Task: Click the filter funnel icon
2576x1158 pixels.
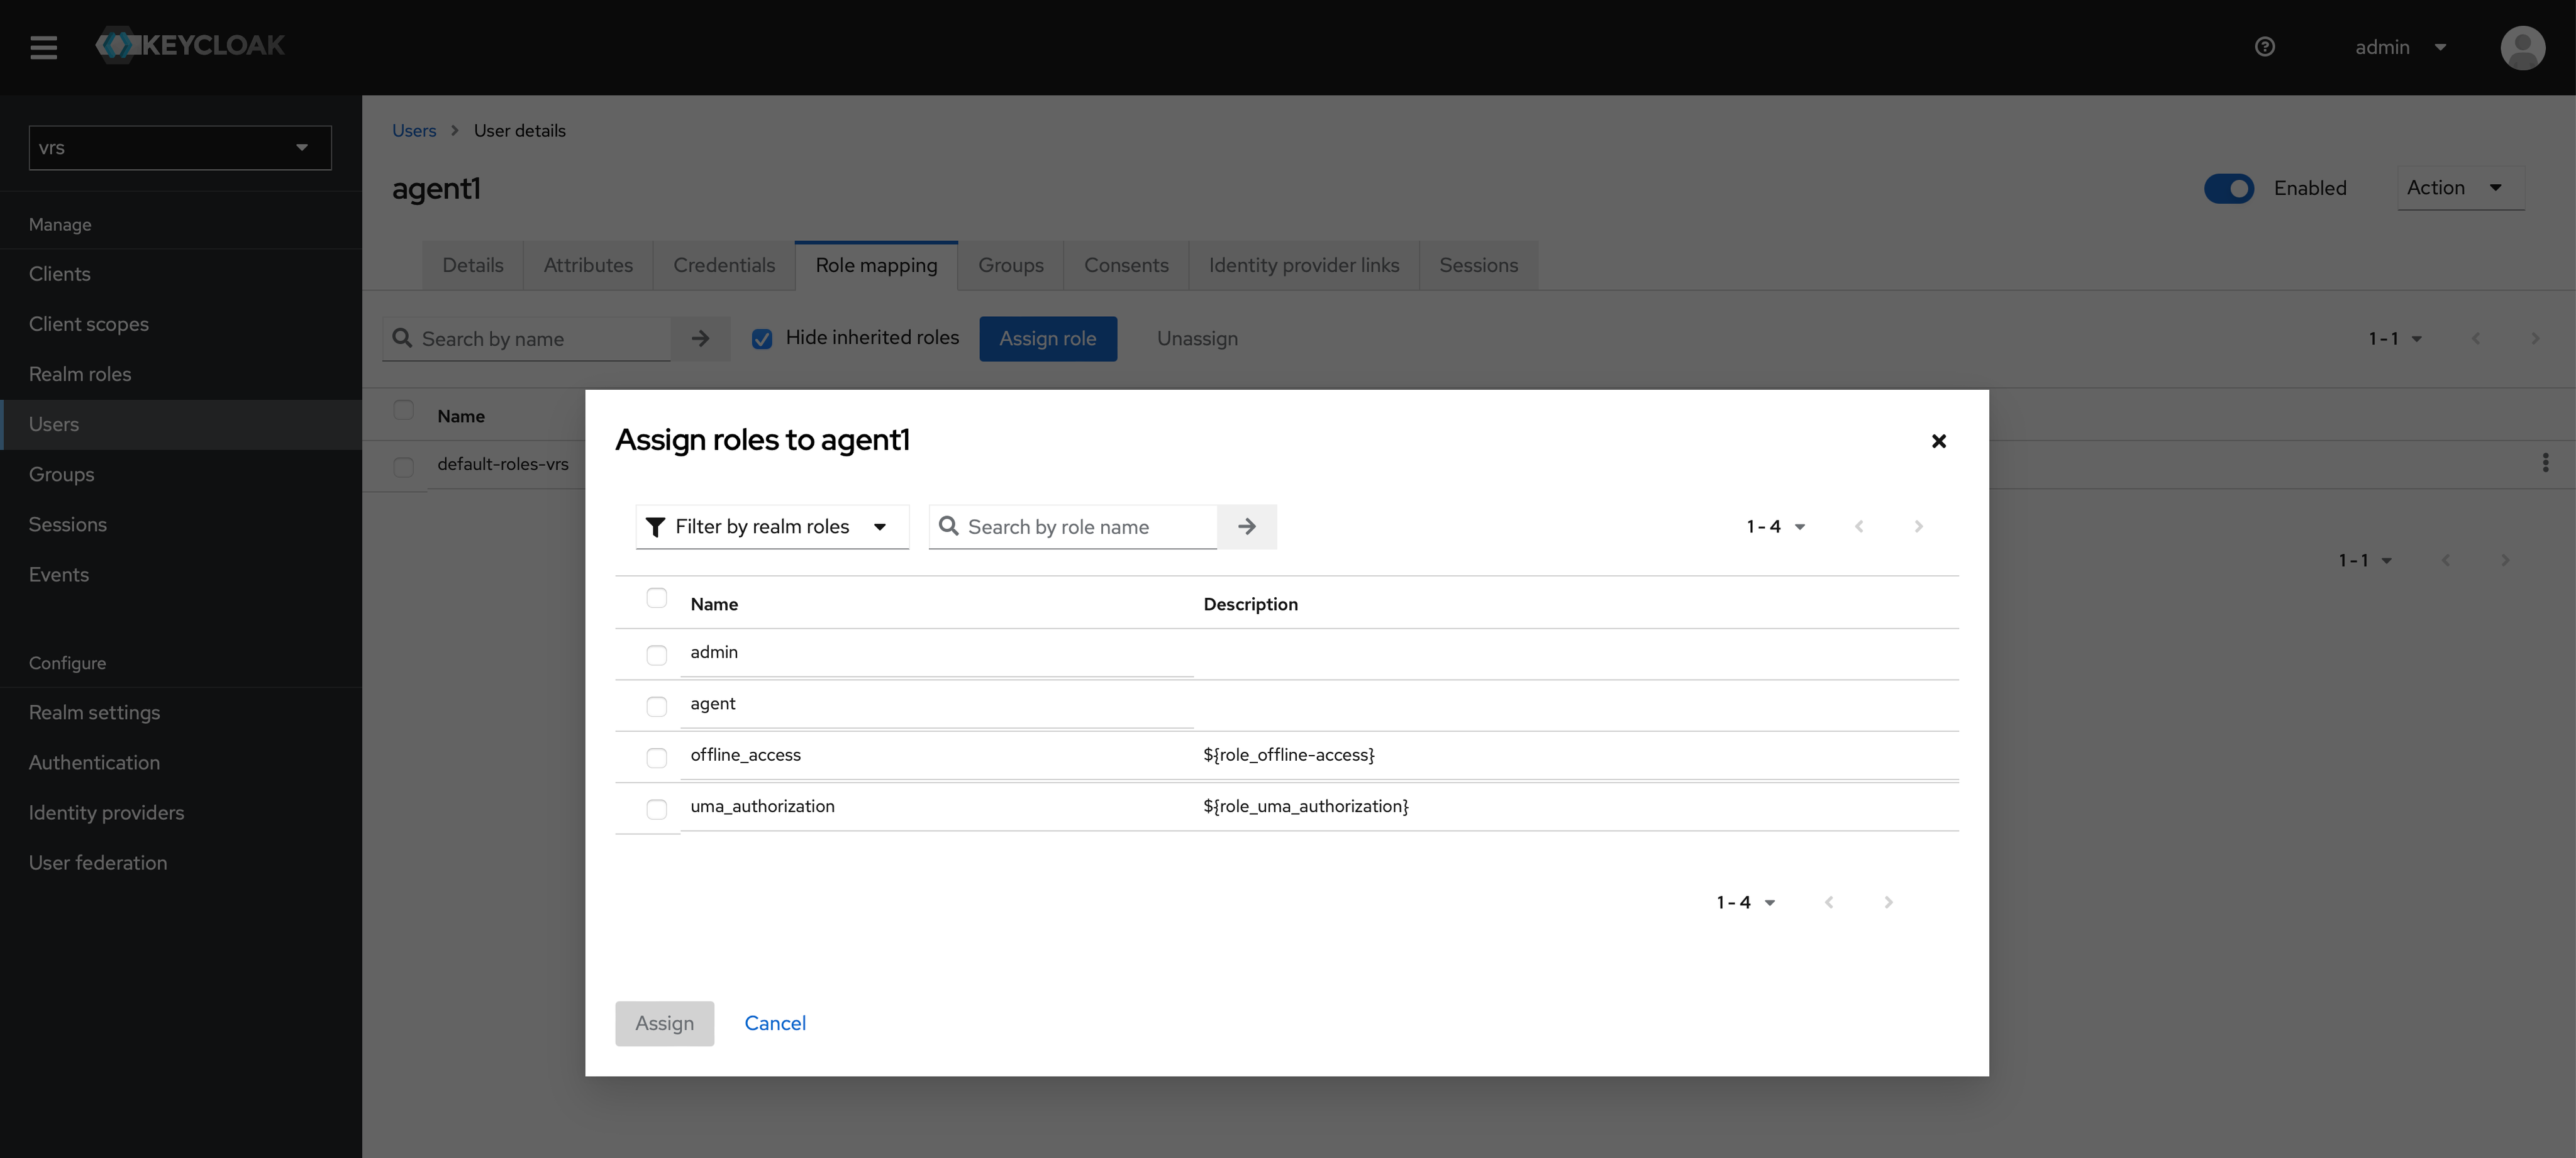Action: 656,527
